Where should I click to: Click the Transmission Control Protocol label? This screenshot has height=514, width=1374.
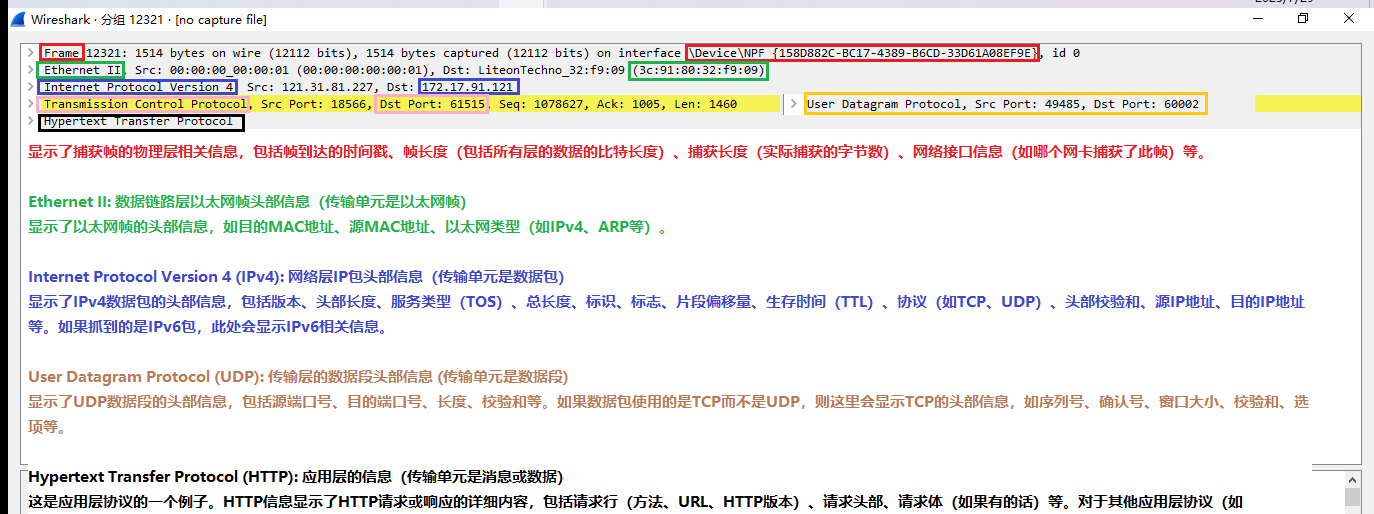click(x=144, y=104)
